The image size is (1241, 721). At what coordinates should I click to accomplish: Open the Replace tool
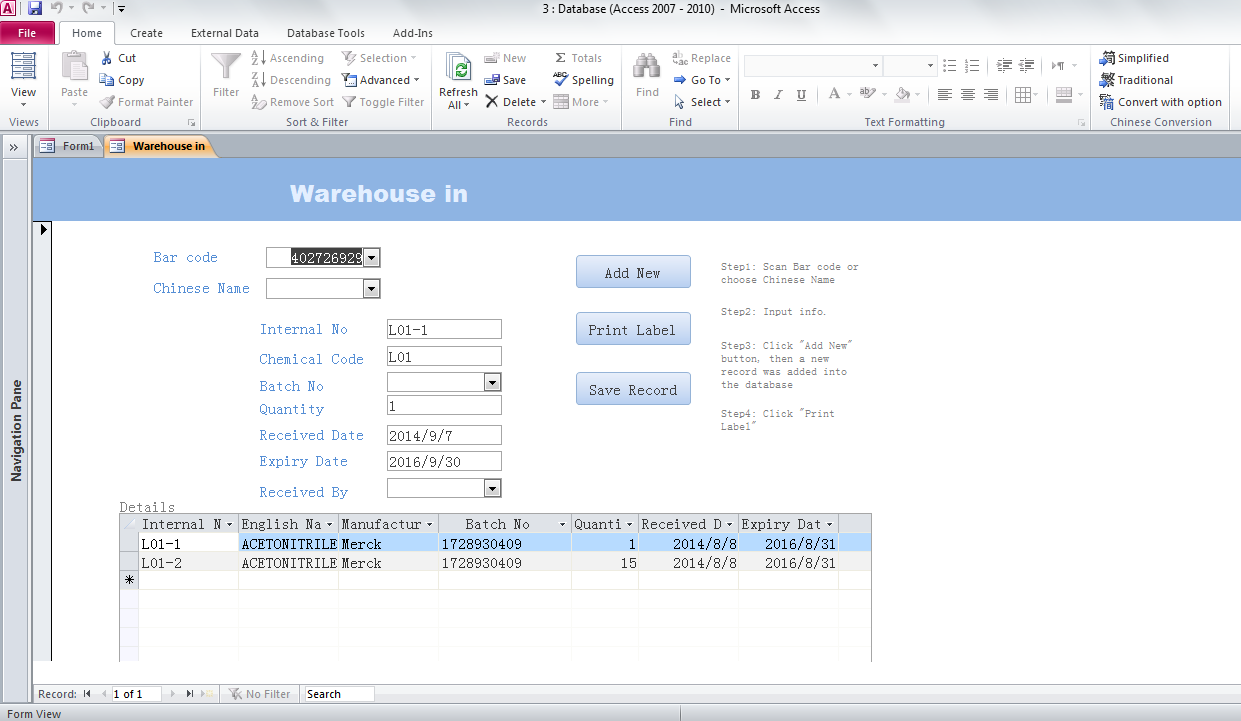click(702, 58)
